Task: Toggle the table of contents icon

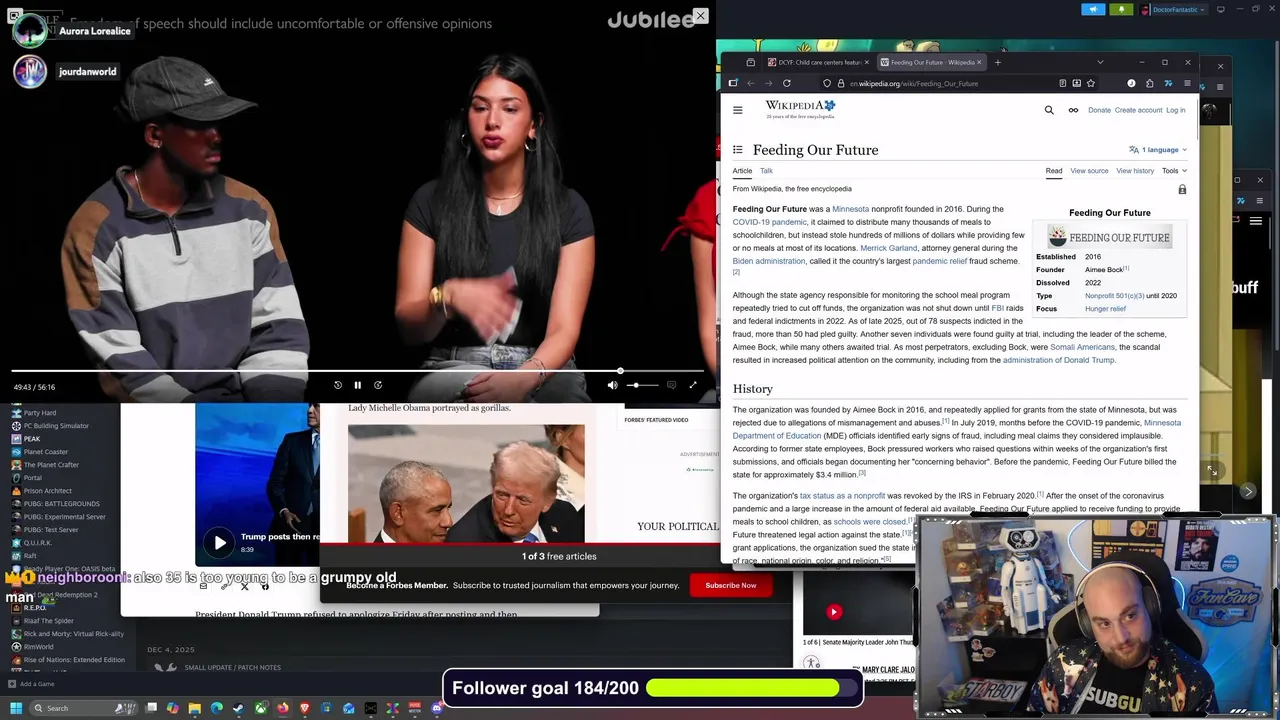Action: click(x=738, y=150)
